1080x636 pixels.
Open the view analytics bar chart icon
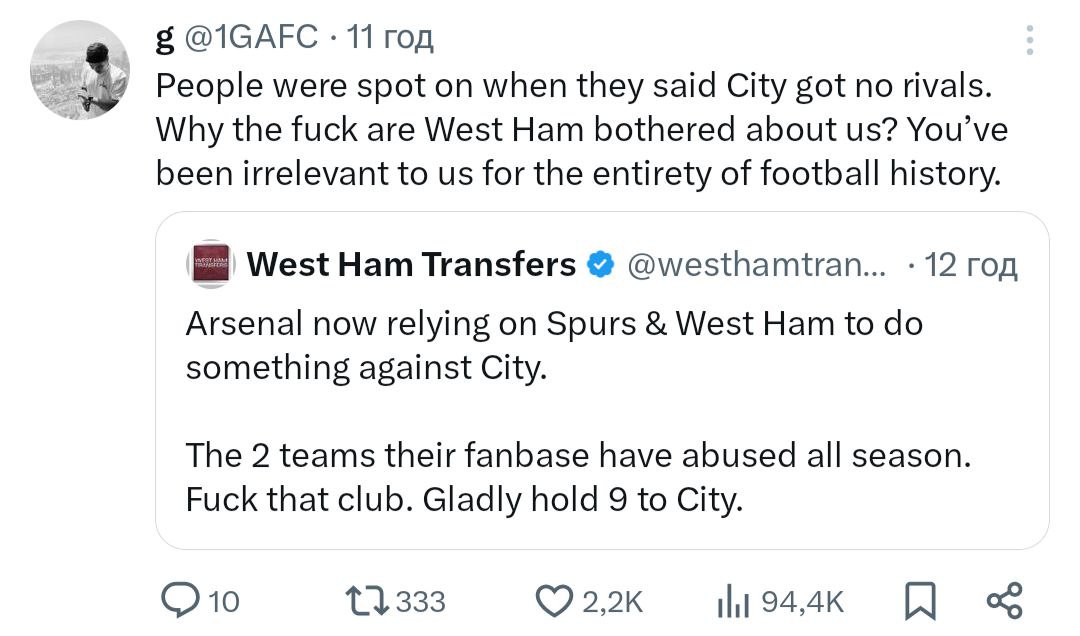pos(735,600)
